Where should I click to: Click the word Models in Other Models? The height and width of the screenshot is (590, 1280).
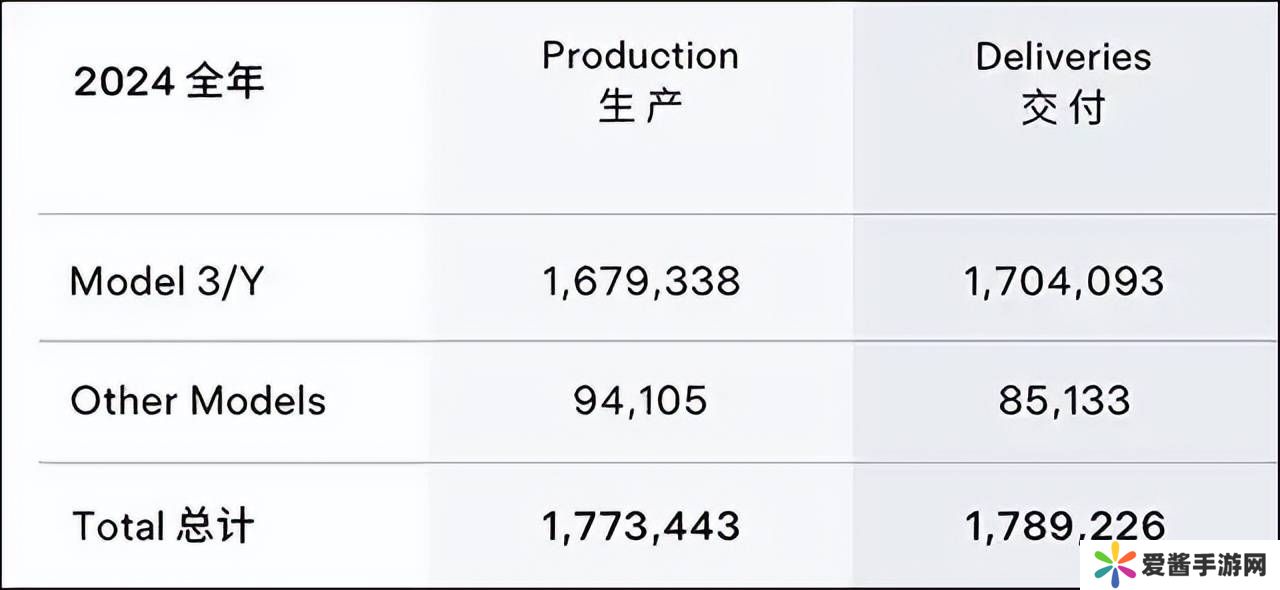258,401
